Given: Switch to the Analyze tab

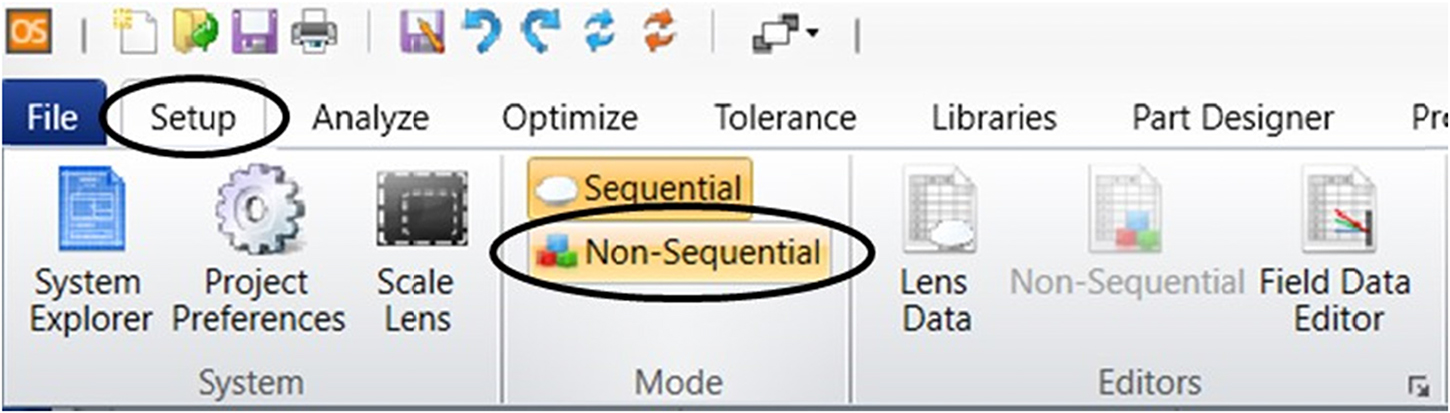Looking at the screenshot, I should click(370, 118).
